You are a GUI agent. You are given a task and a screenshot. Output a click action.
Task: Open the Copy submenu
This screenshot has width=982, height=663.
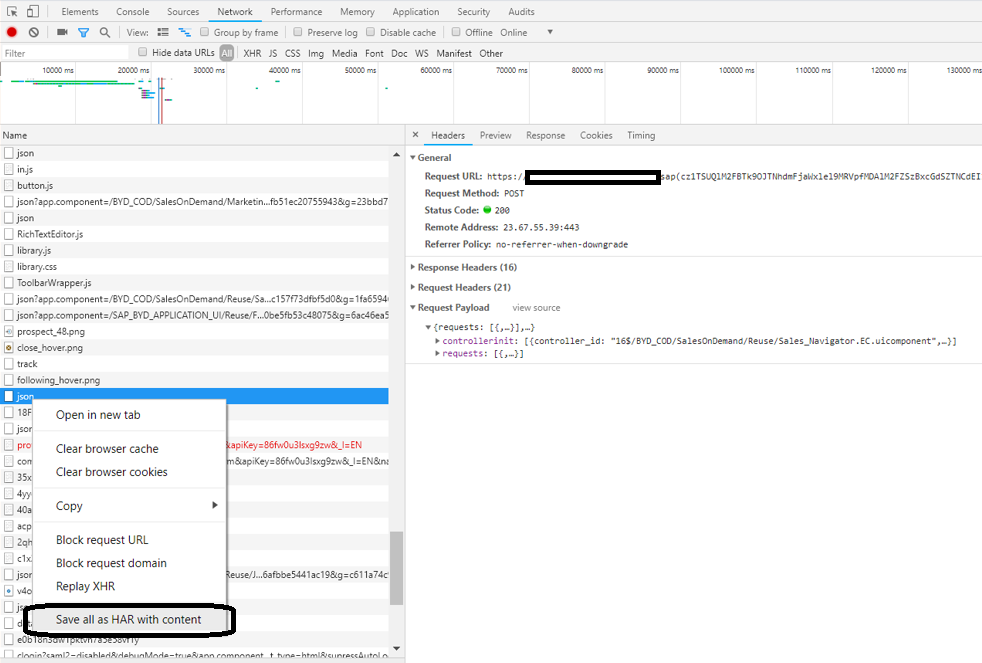(x=129, y=506)
